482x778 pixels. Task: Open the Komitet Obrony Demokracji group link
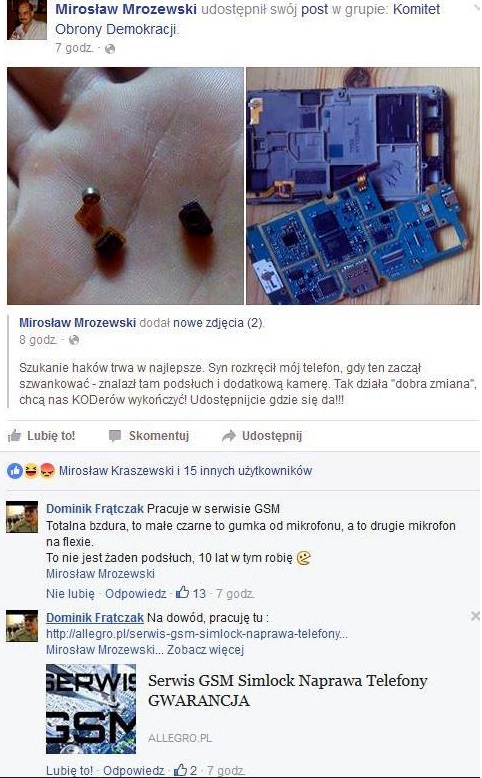248,19
